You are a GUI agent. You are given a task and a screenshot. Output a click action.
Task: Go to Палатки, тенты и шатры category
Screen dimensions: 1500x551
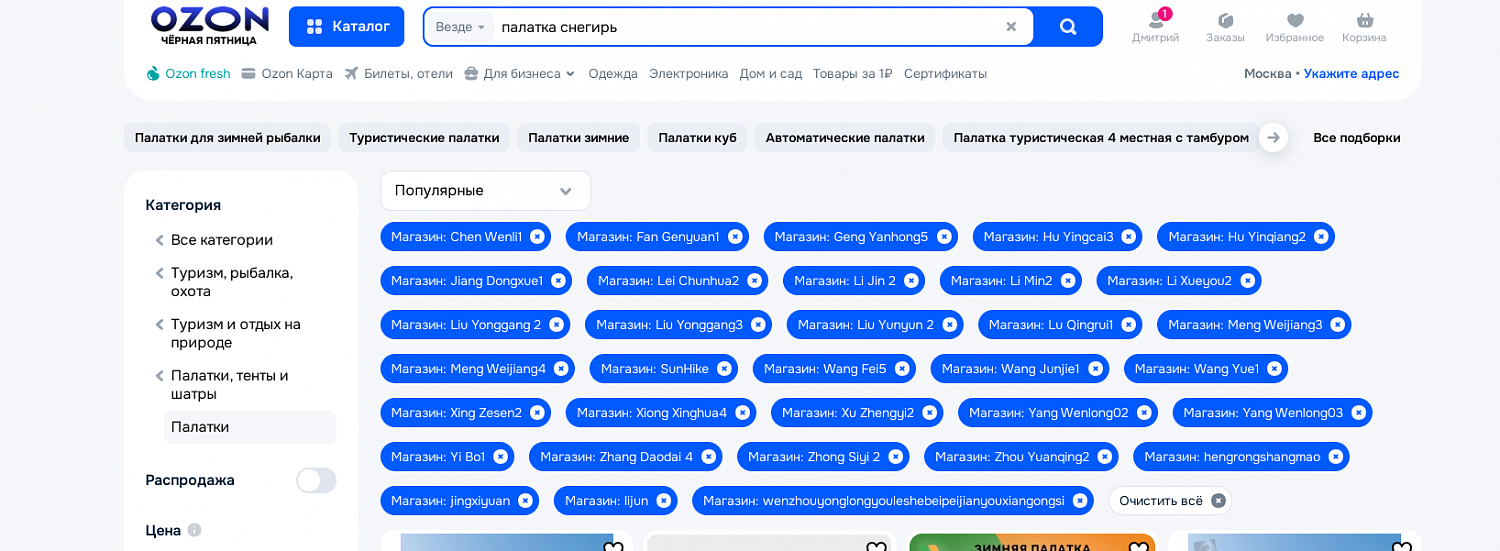(x=229, y=384)
